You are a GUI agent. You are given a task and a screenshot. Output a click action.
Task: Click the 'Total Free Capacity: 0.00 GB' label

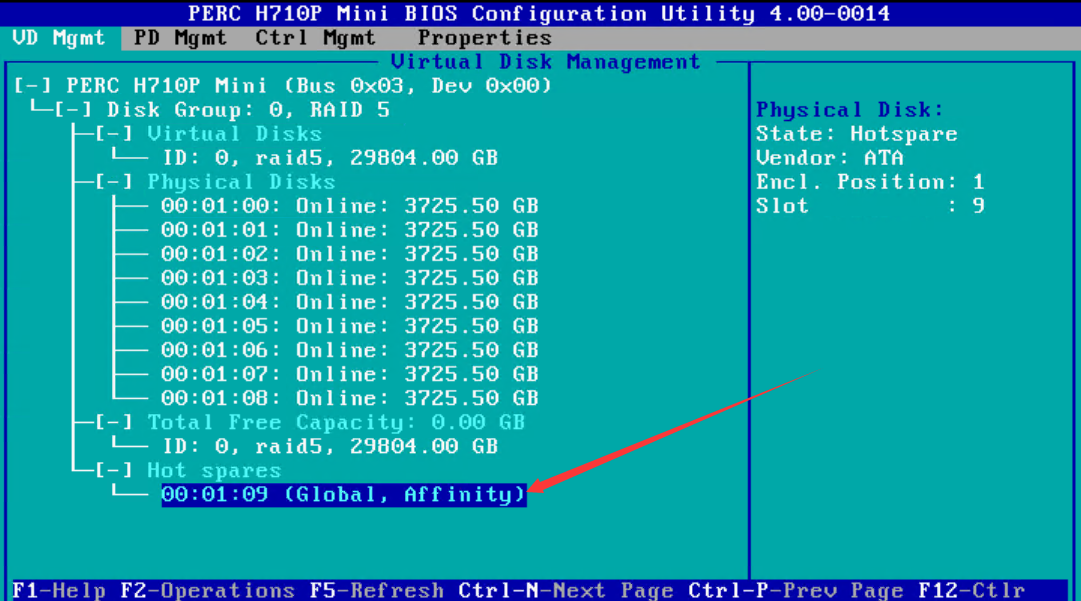click(336, 422)
